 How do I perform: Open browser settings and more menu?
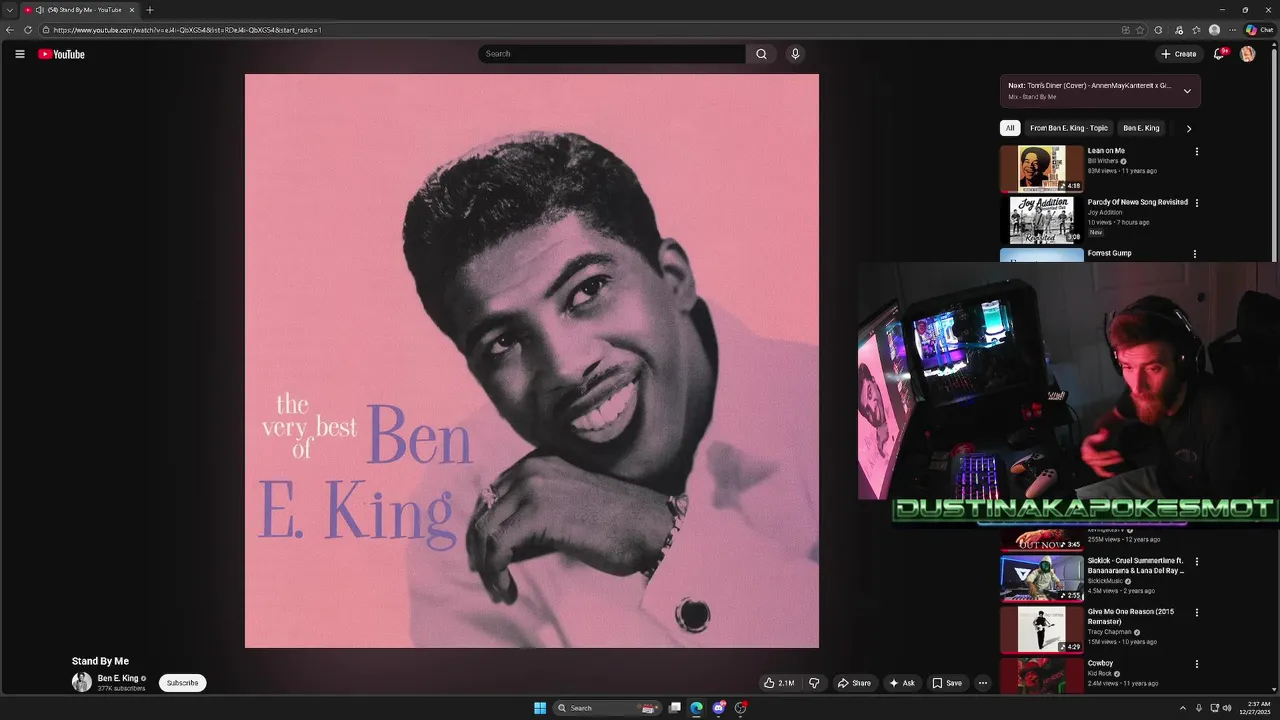click(1232, 30)
